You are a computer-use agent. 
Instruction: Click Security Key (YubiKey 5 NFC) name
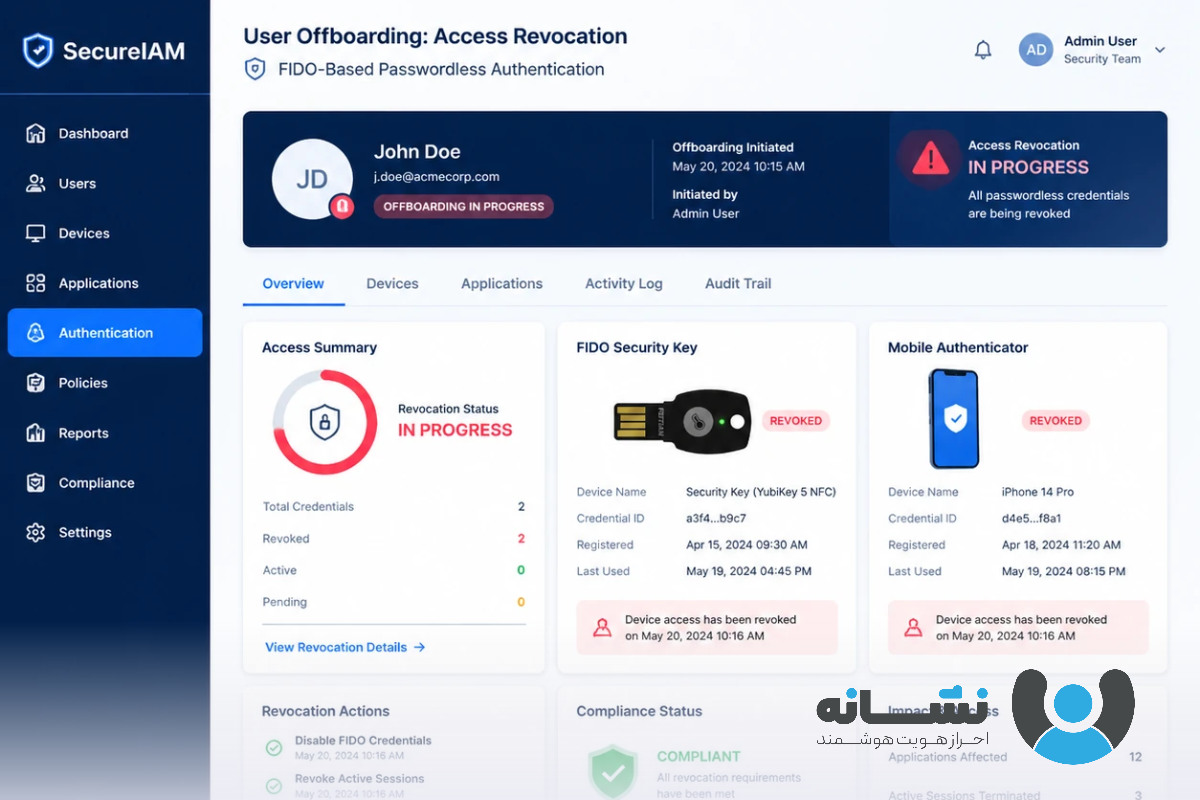pos(761,492)
